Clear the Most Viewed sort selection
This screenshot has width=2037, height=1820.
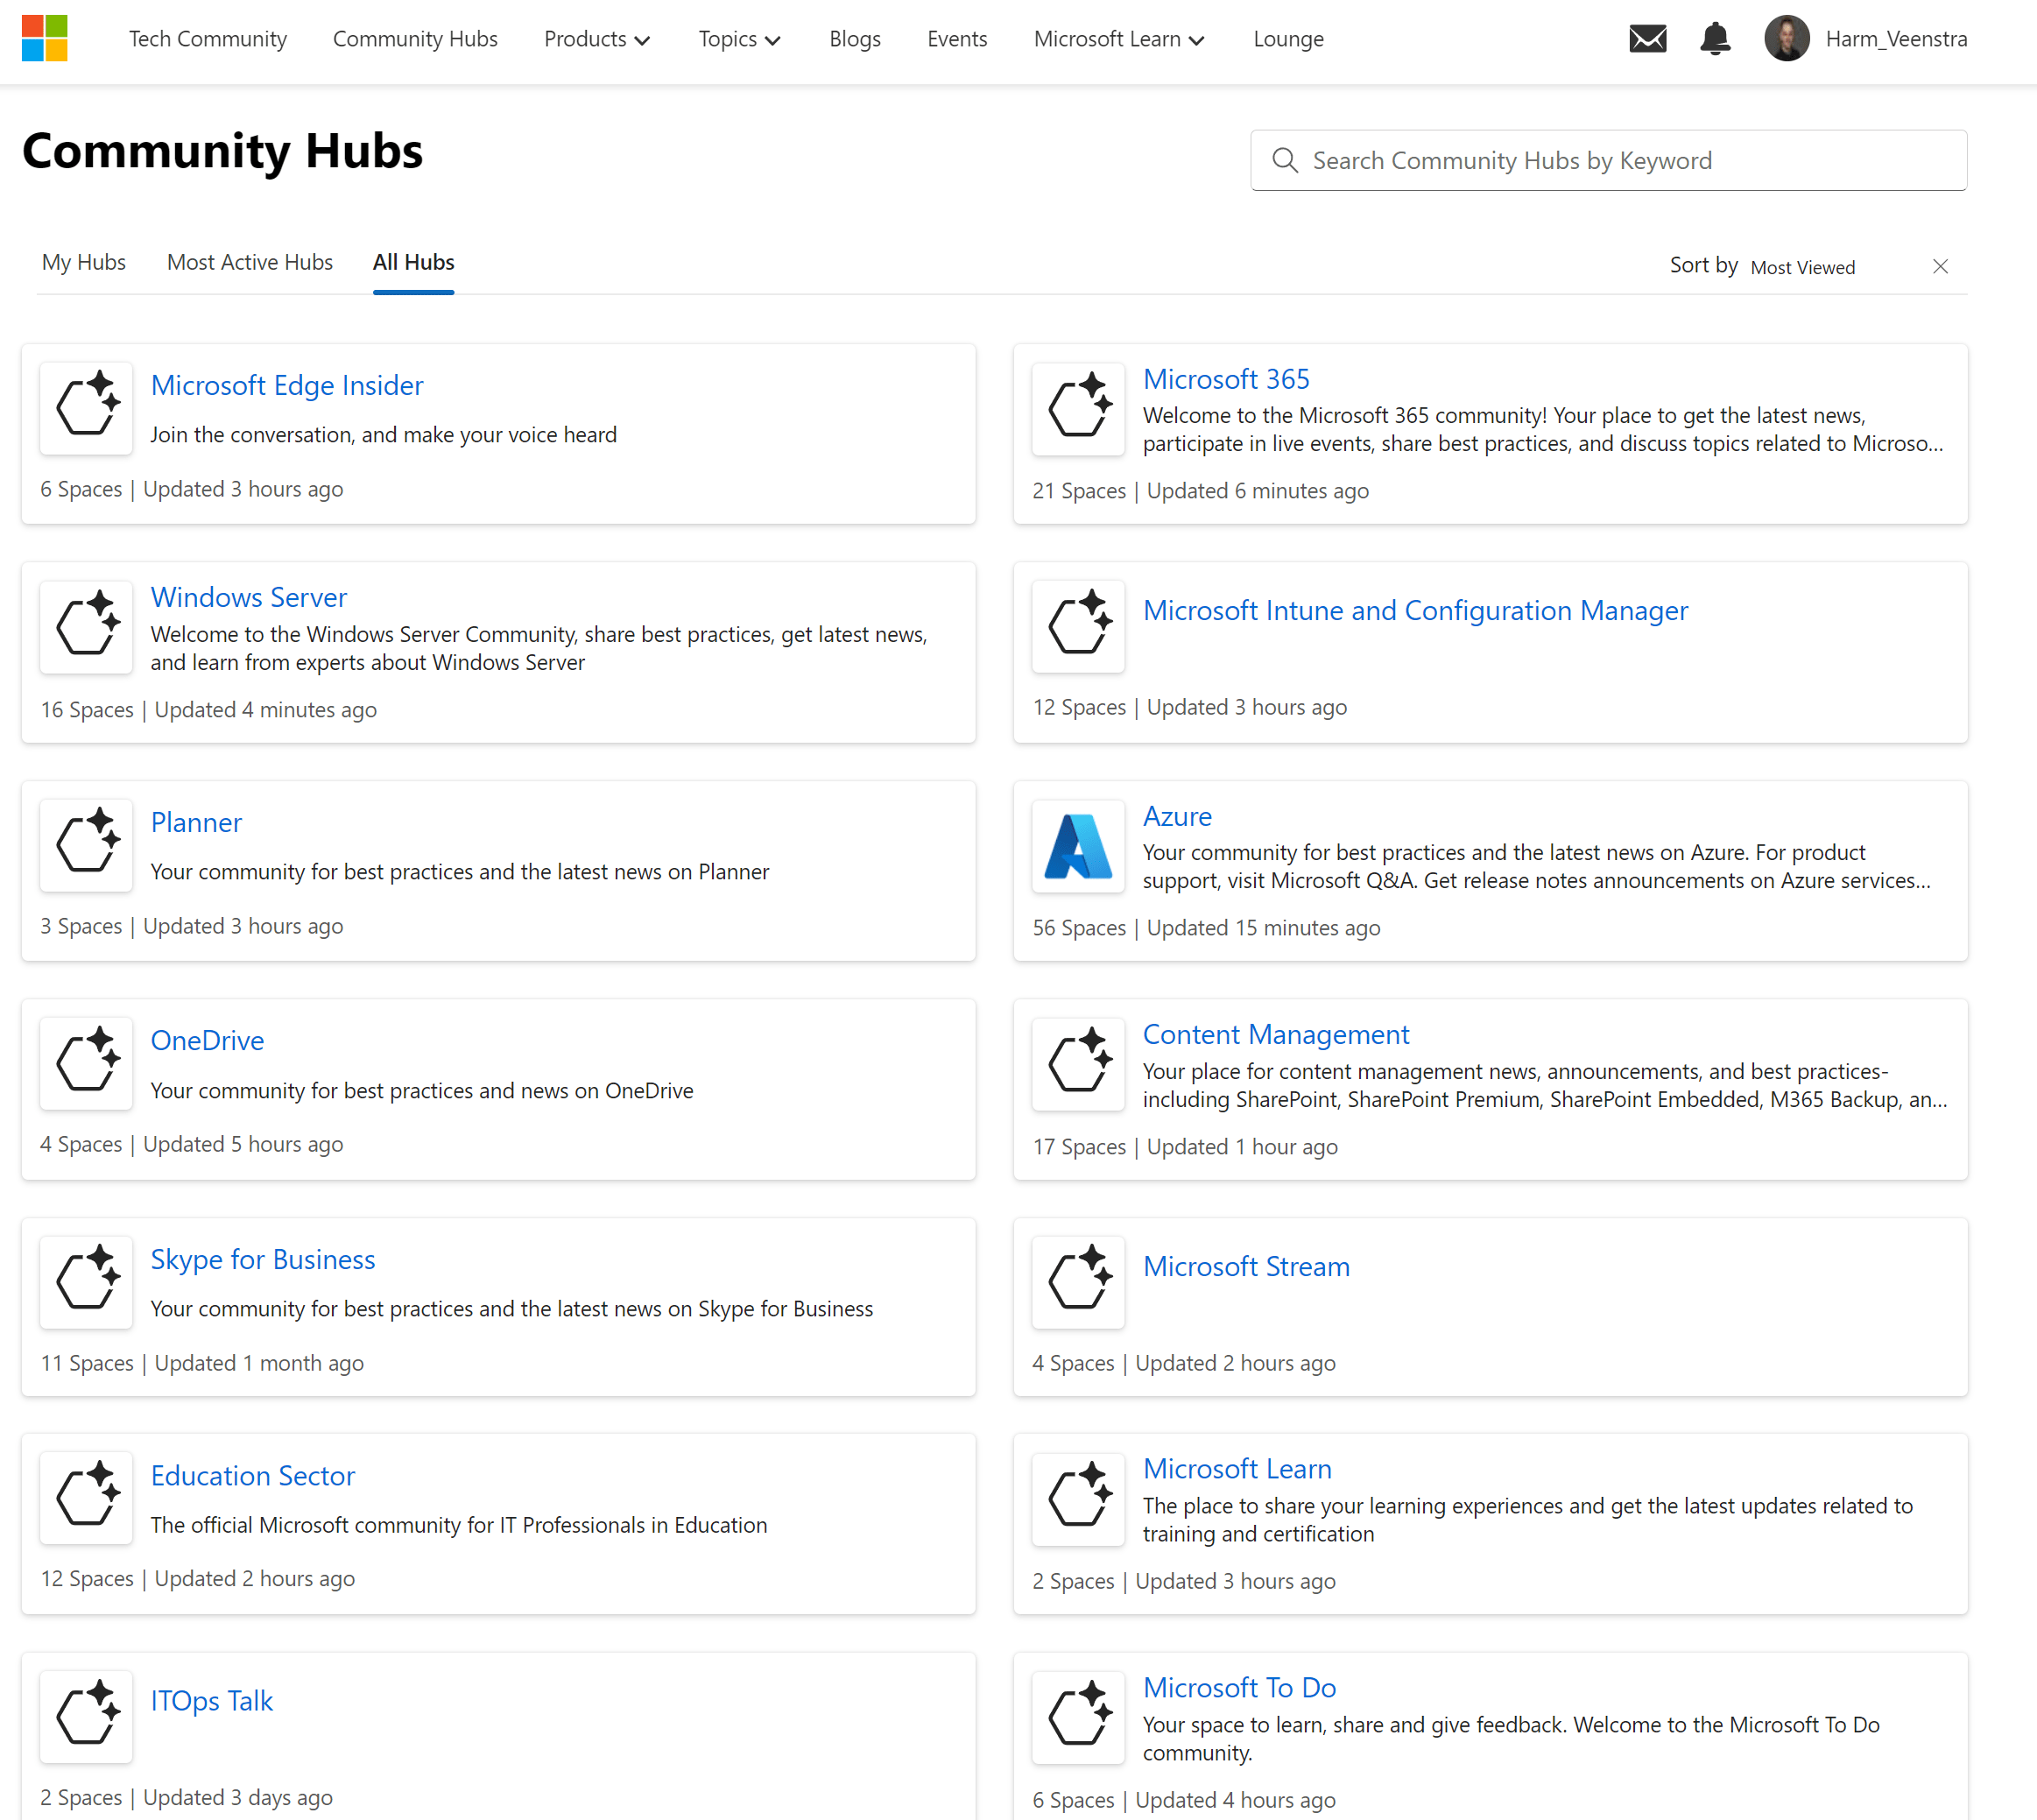click(x=1940, y=266)
